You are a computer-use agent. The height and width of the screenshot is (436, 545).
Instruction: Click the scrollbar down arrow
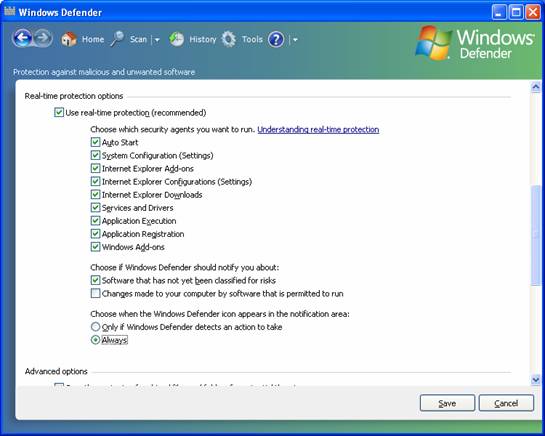[536, 380]
